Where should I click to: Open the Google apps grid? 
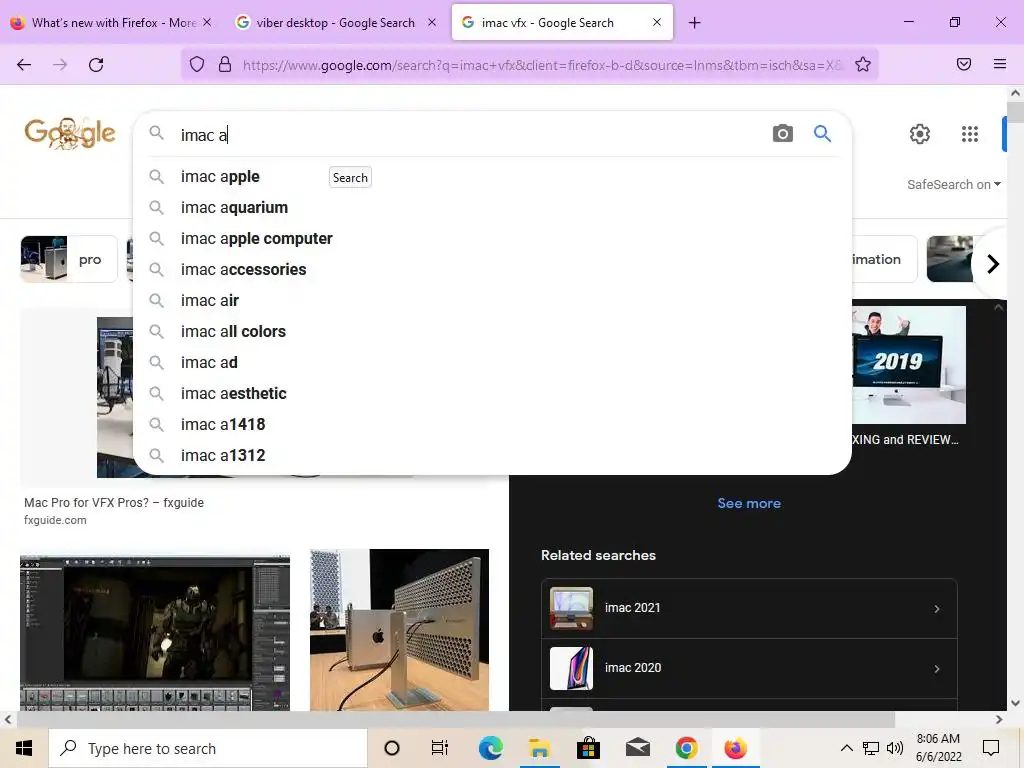(970, 134)
